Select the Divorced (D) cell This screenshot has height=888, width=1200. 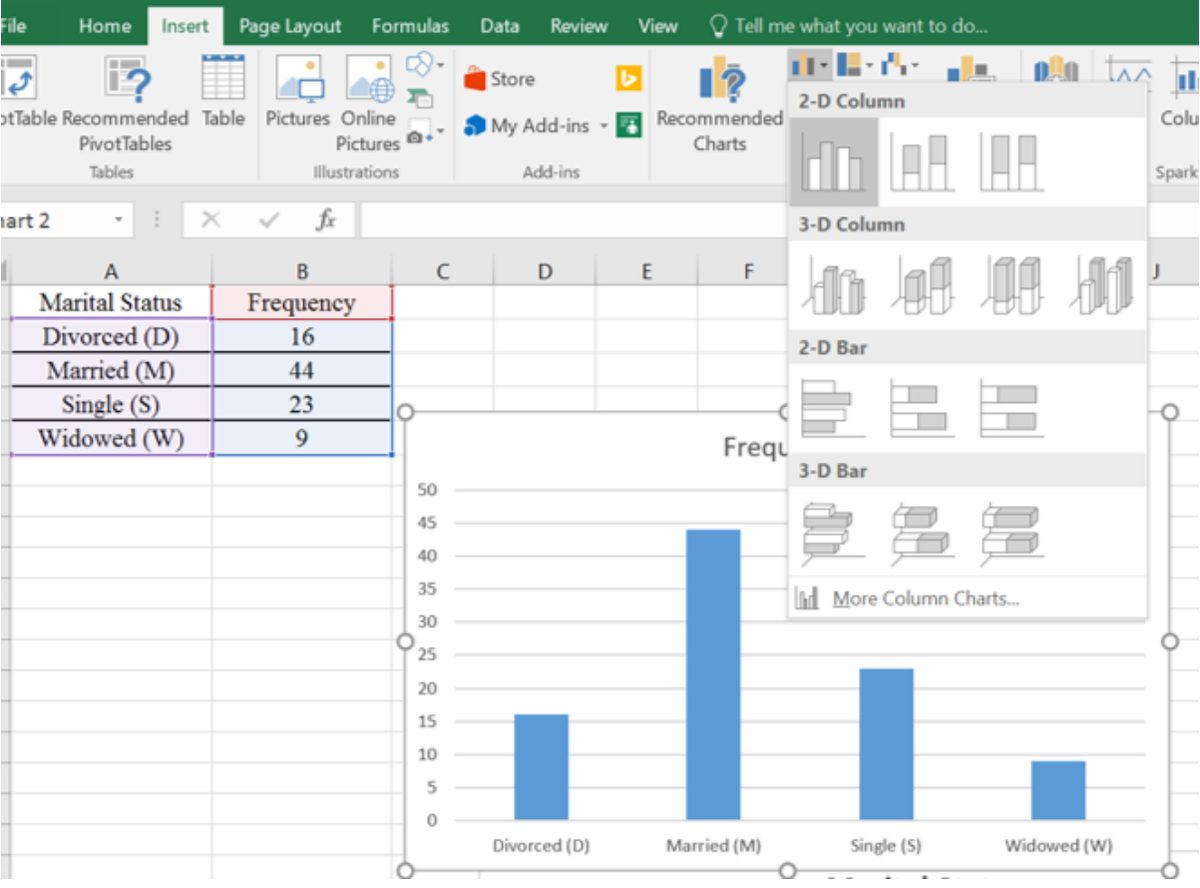111,337
